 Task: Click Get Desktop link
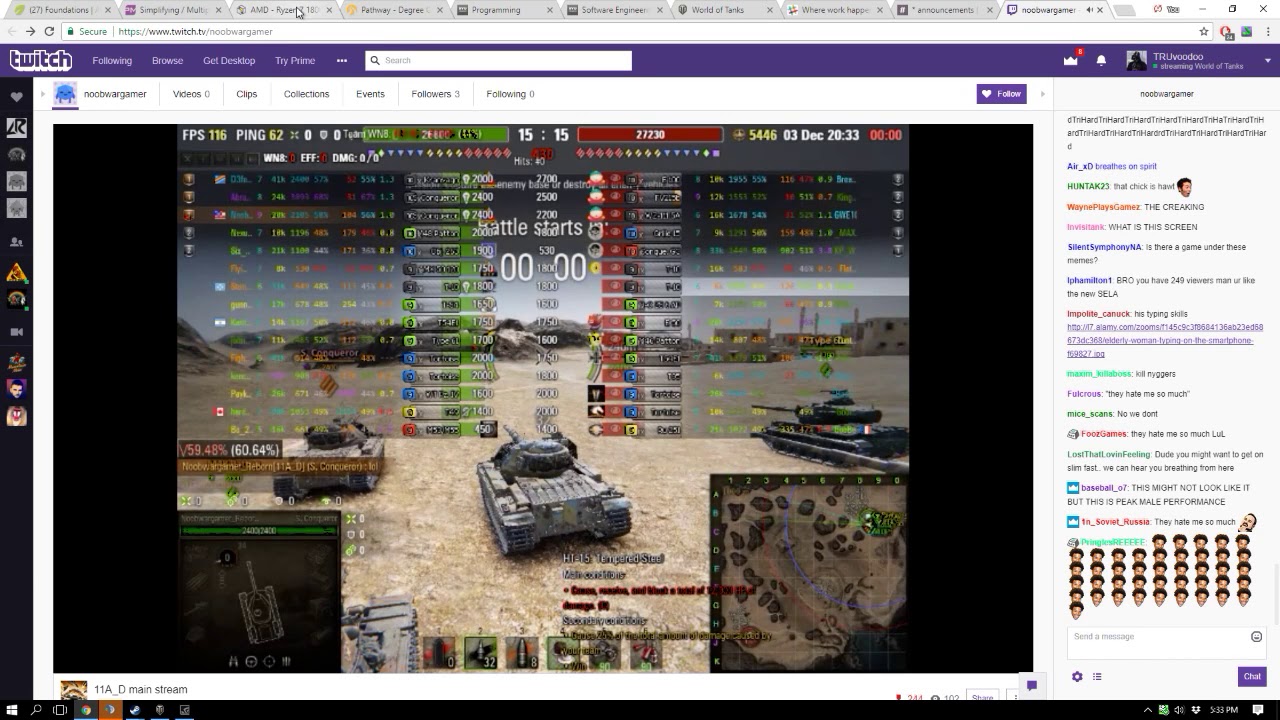point(229,61)
